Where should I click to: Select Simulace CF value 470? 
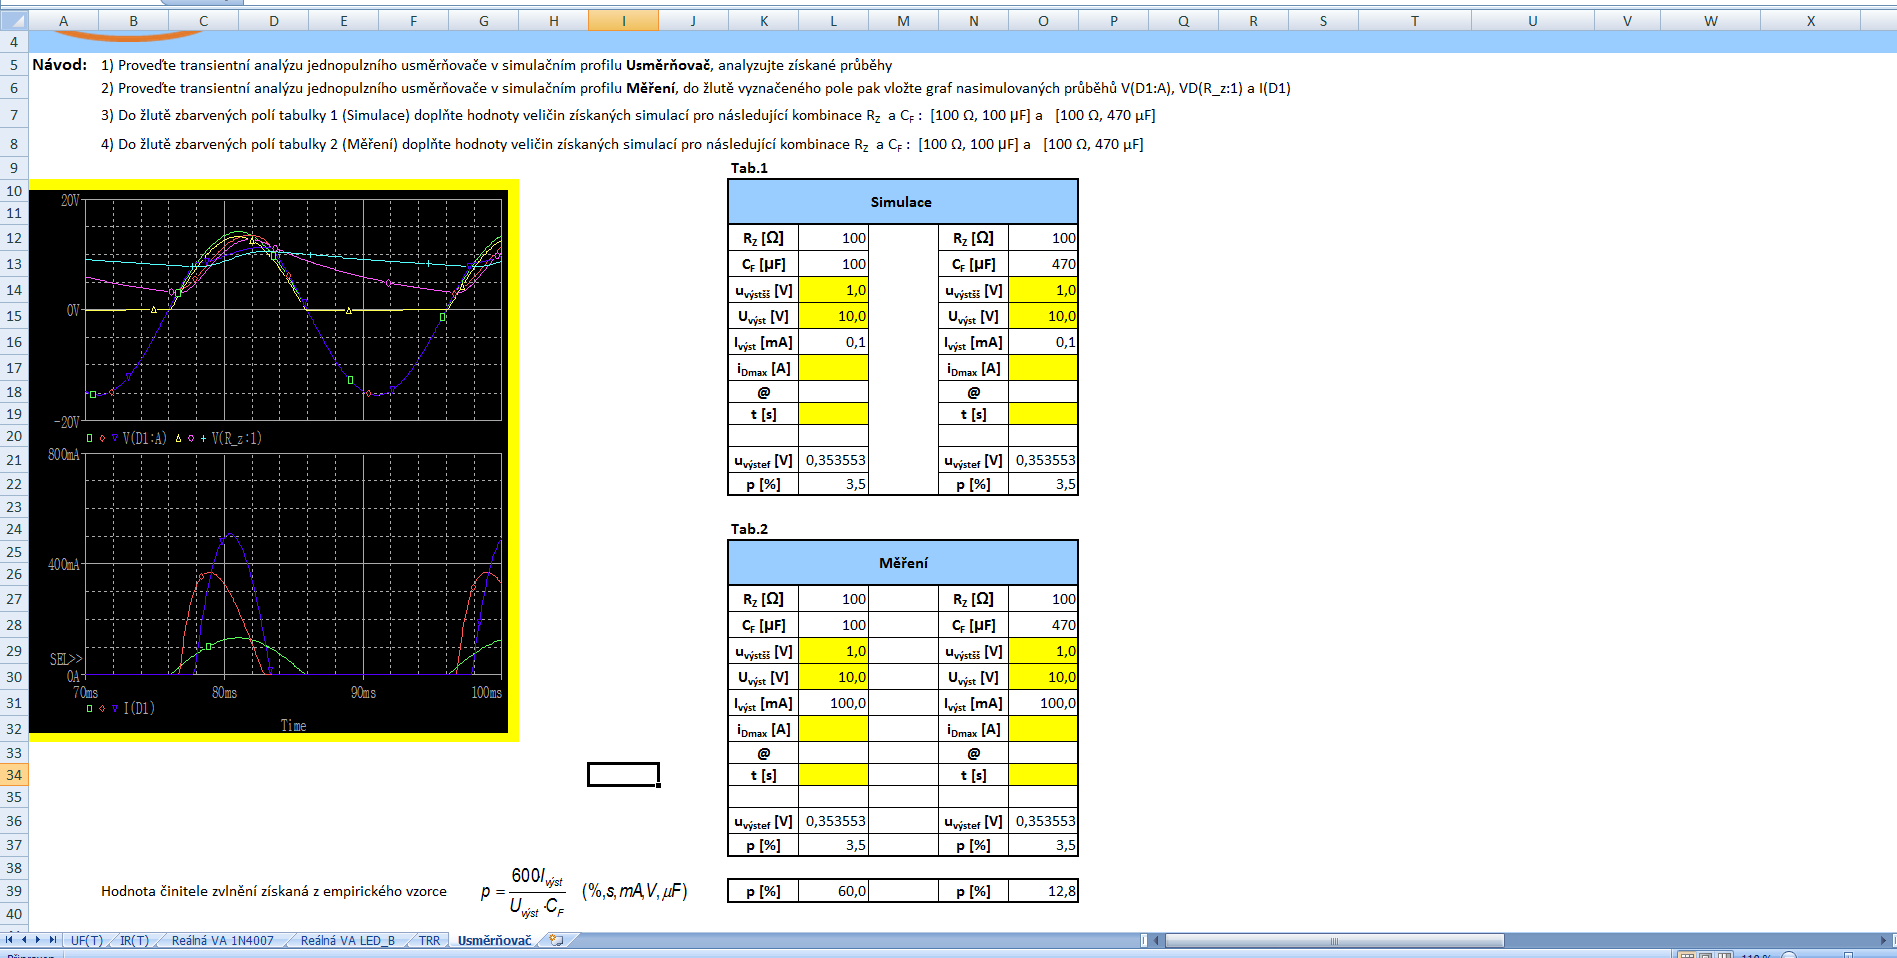click(1043, 264)
